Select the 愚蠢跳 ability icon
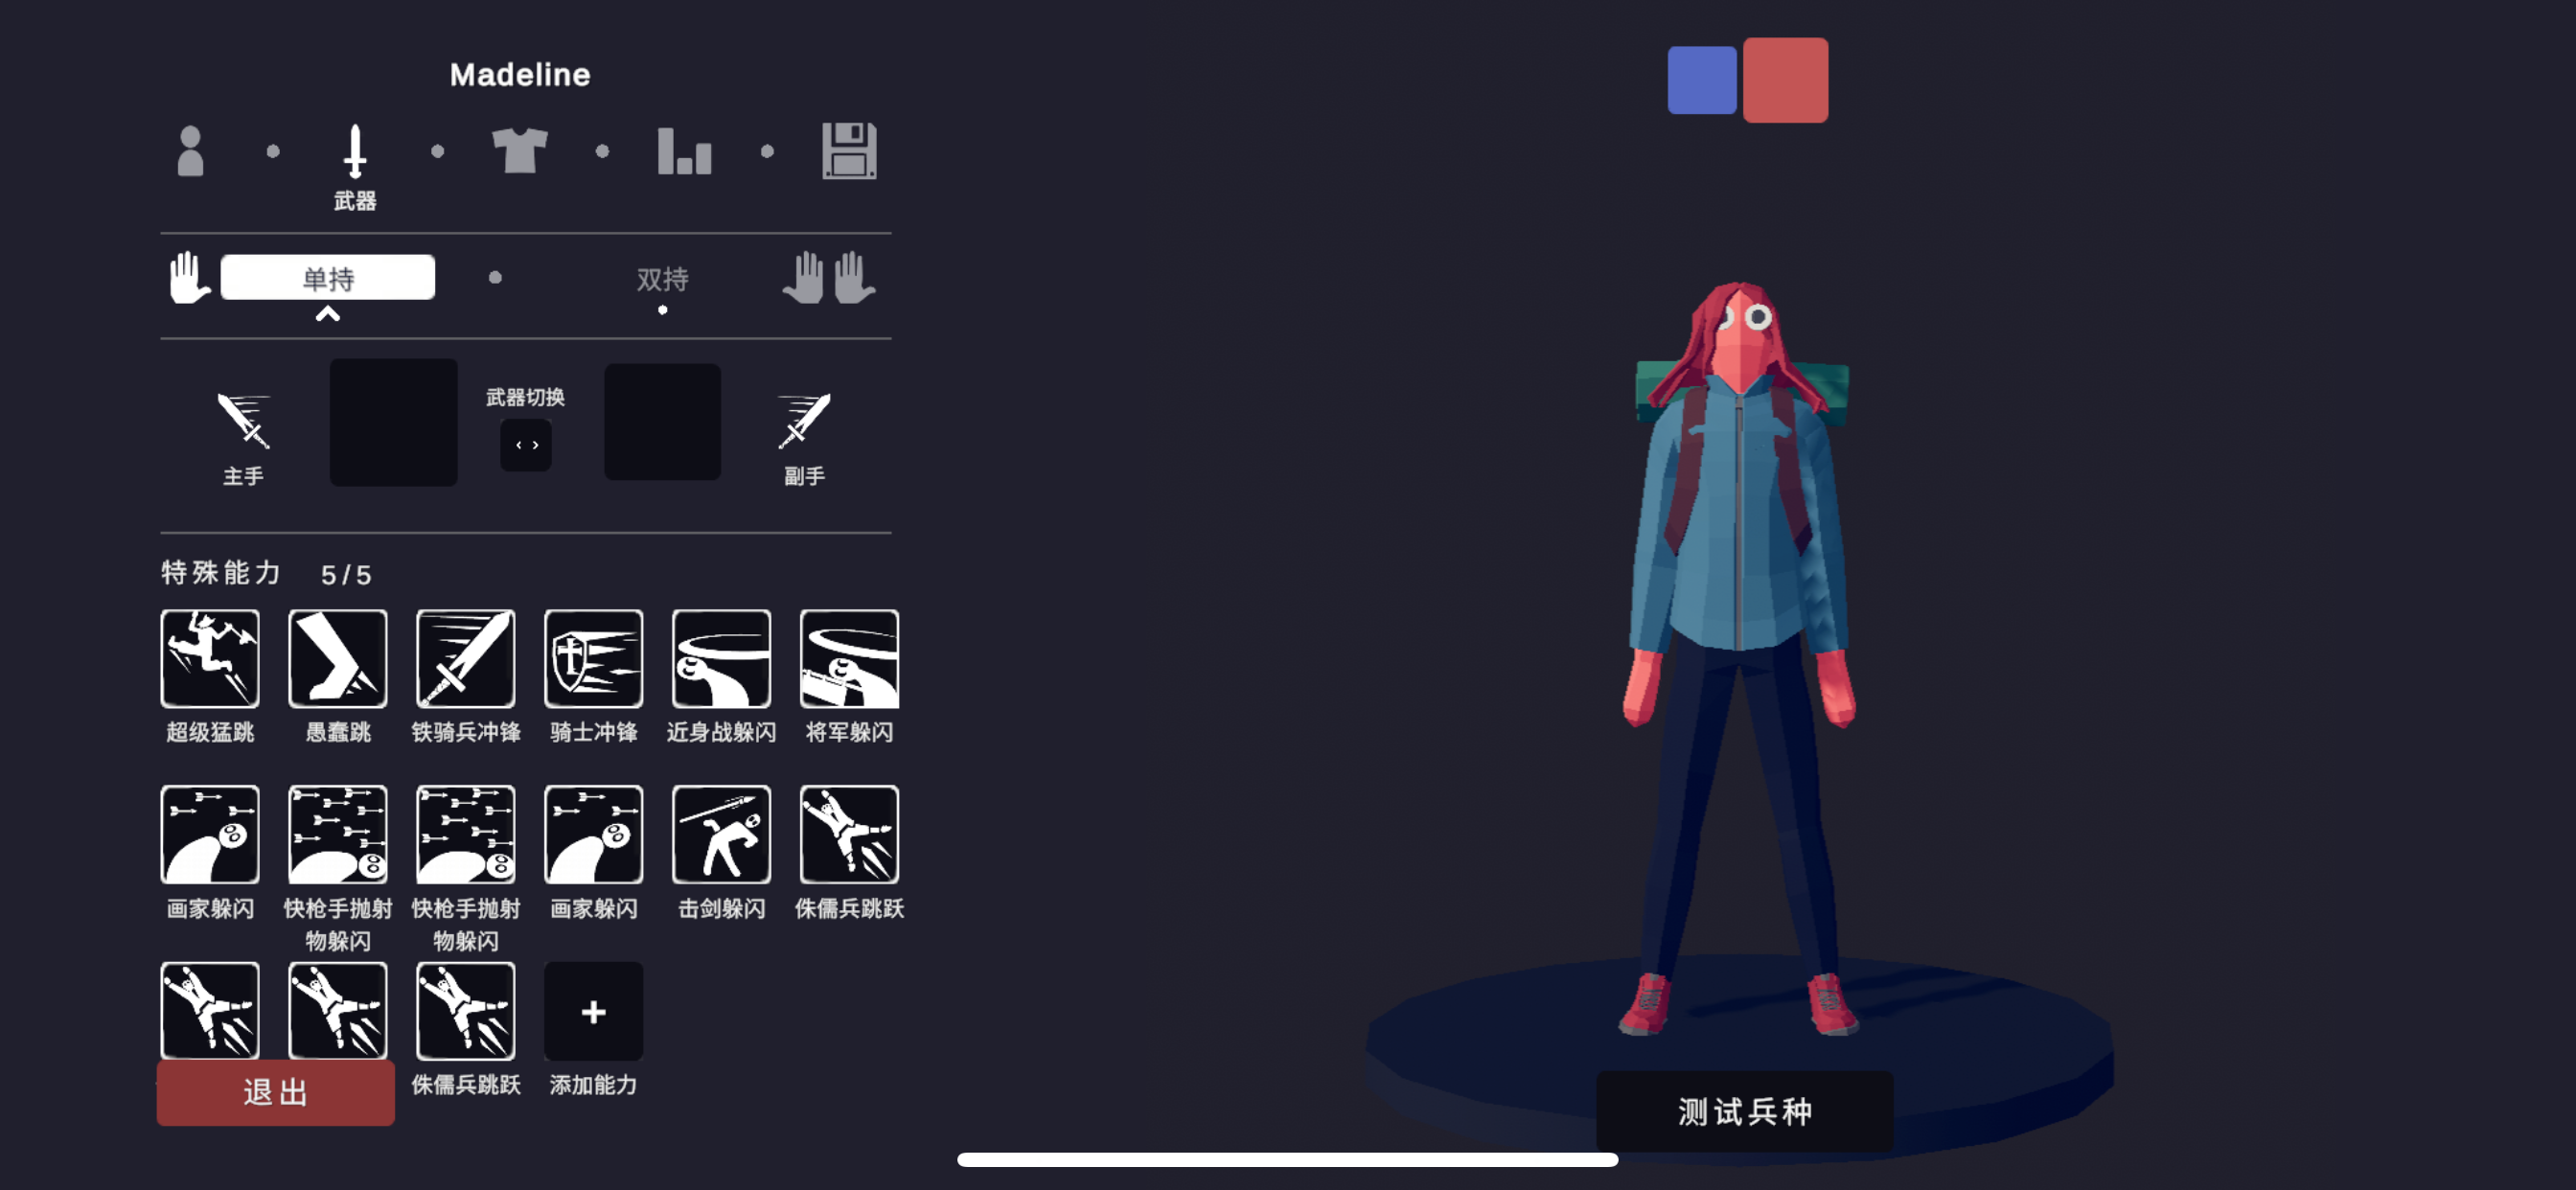2576x1190 pixels. click(x=338, y=659)
